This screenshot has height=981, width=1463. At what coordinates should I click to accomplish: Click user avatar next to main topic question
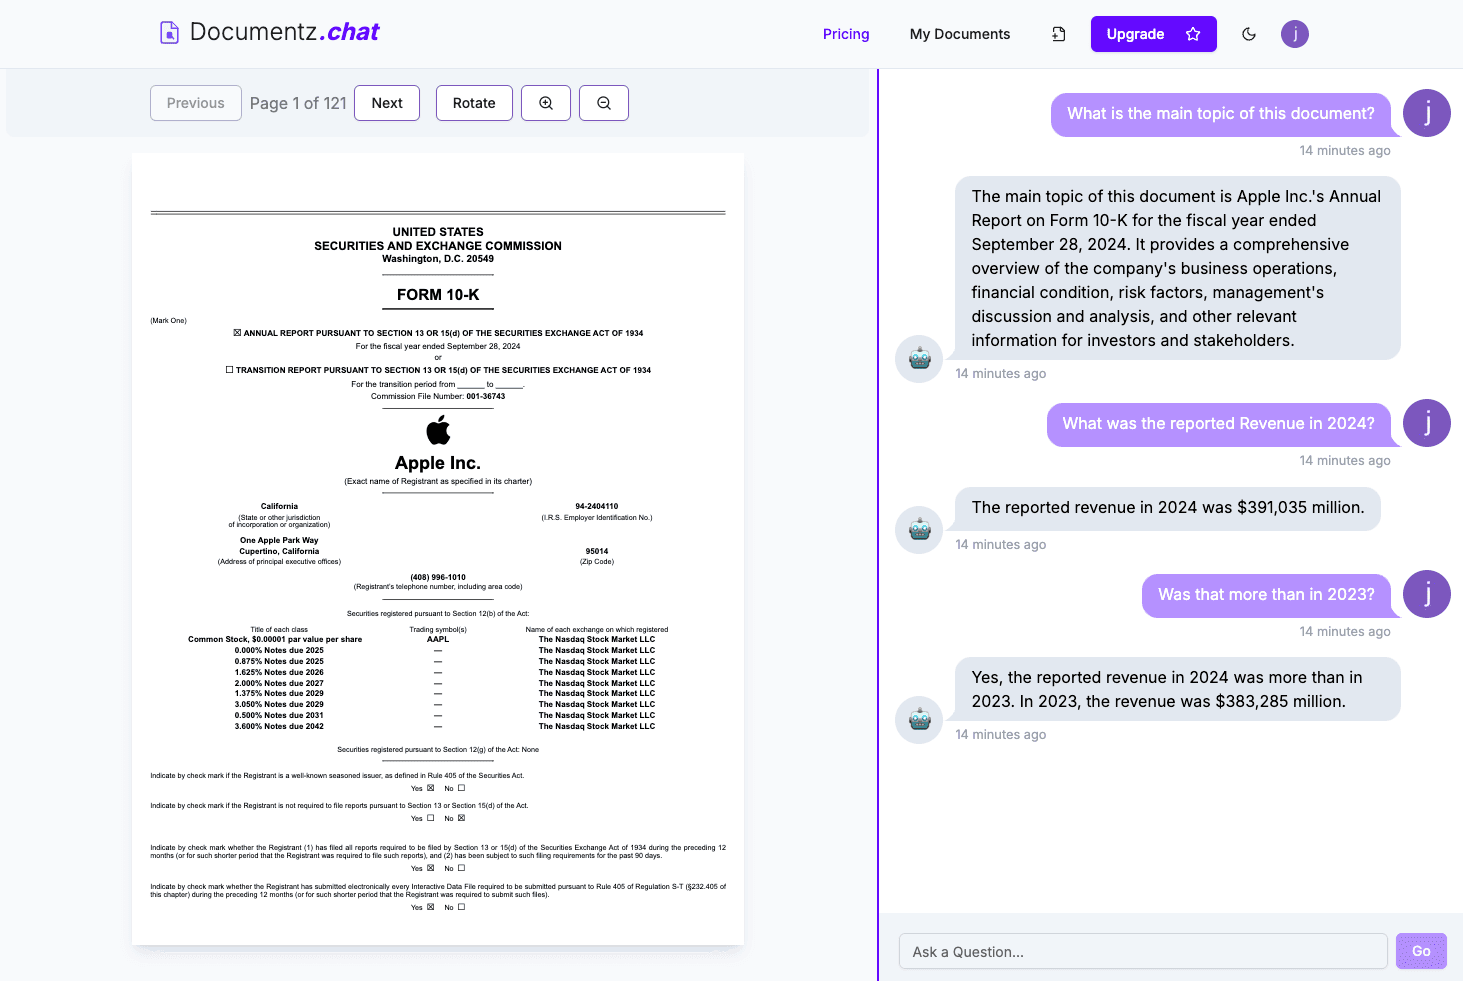[1427, 113]
